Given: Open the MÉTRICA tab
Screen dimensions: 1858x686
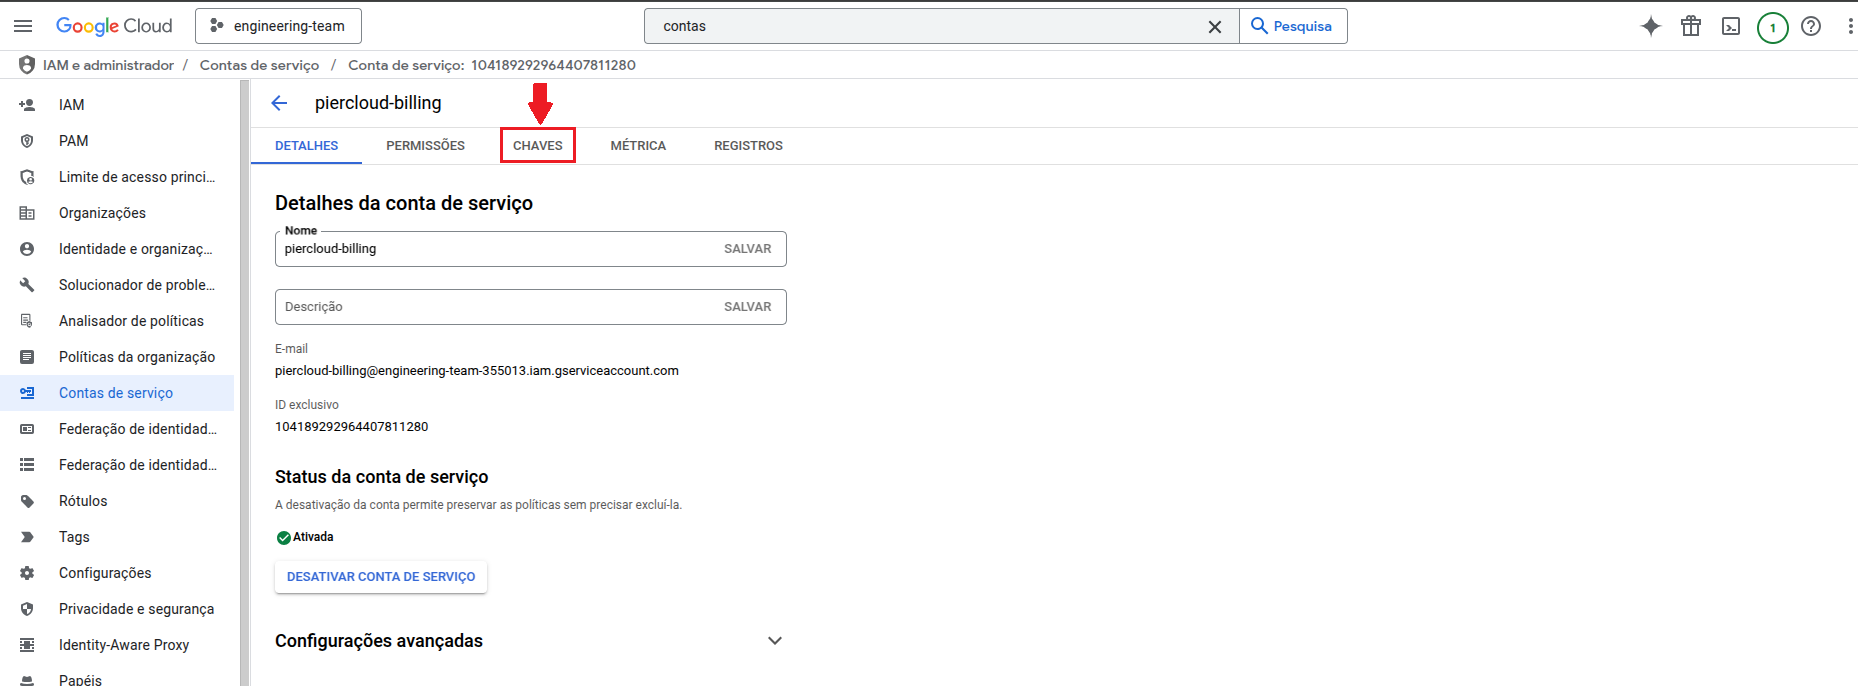Looking at the screenshot, I should click(638, 146).
